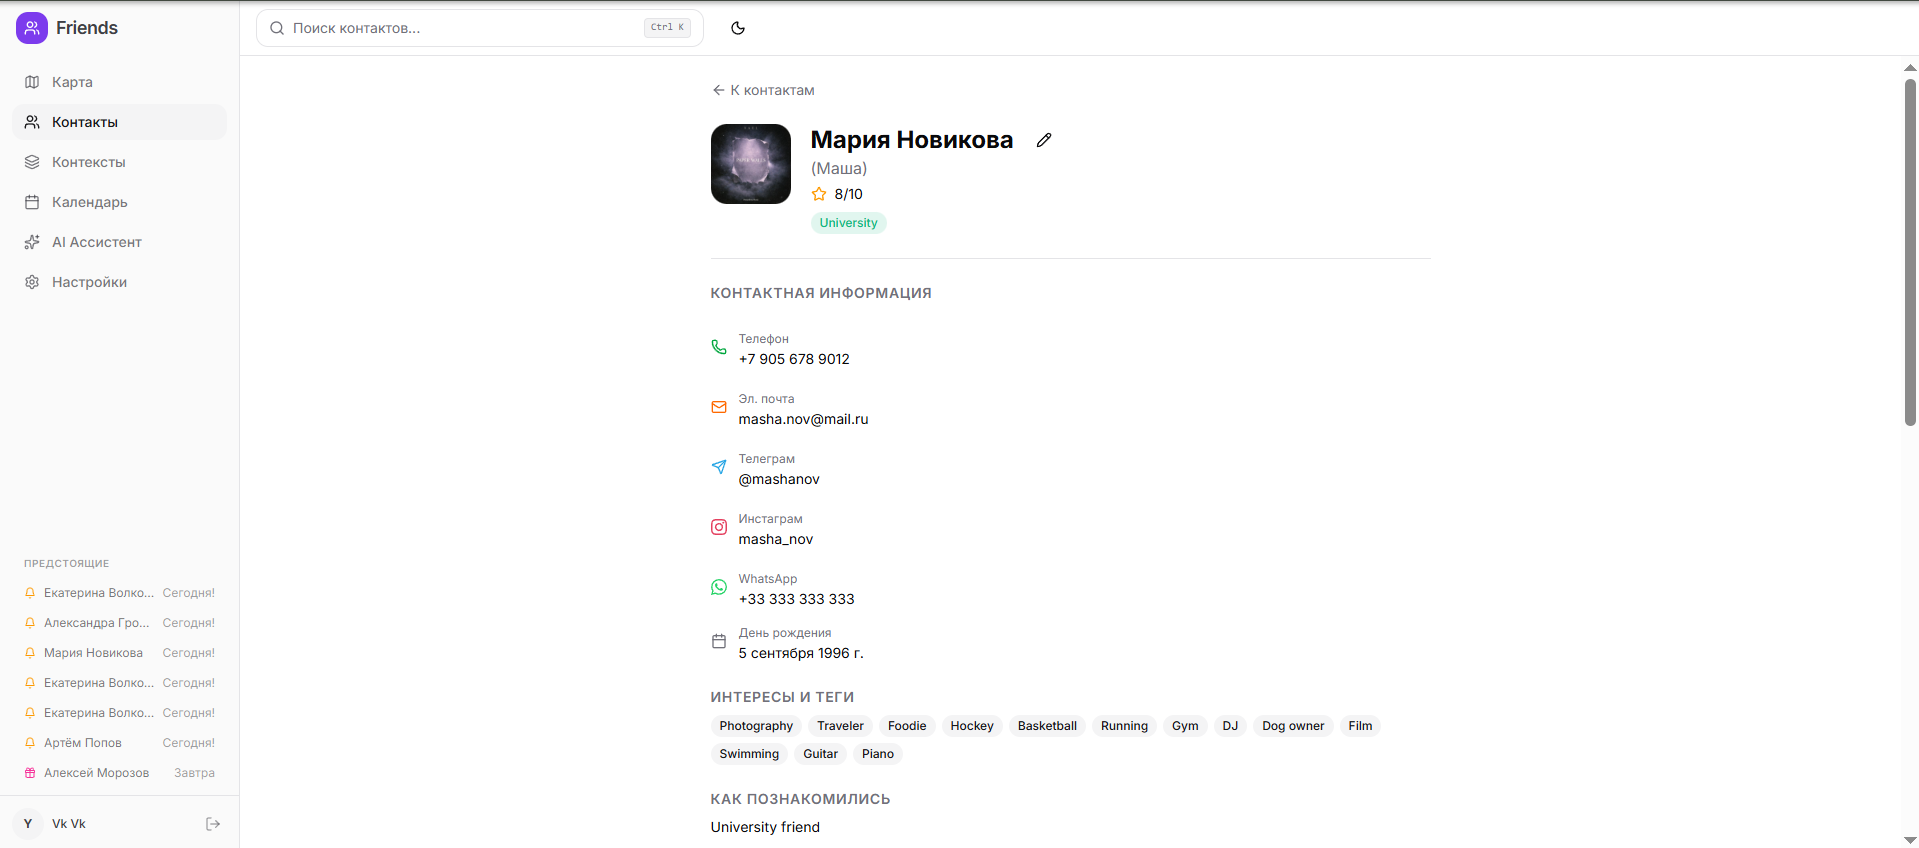Select the DJ tag
1919x848 pixels.
(x=1230, y=726)
